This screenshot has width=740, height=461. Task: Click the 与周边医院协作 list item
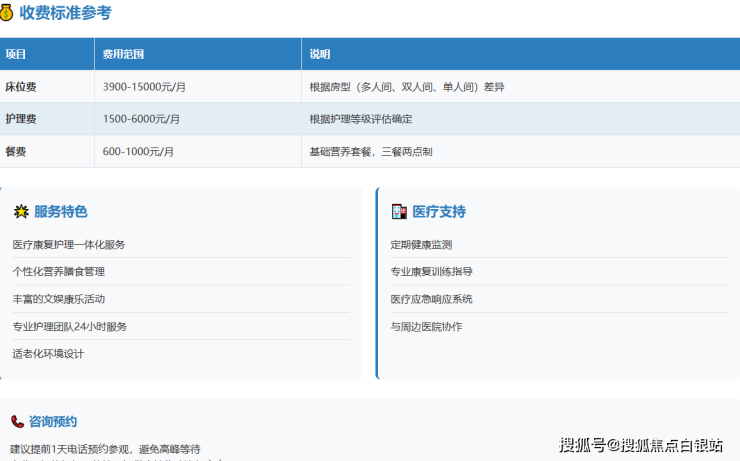[426, 326]
